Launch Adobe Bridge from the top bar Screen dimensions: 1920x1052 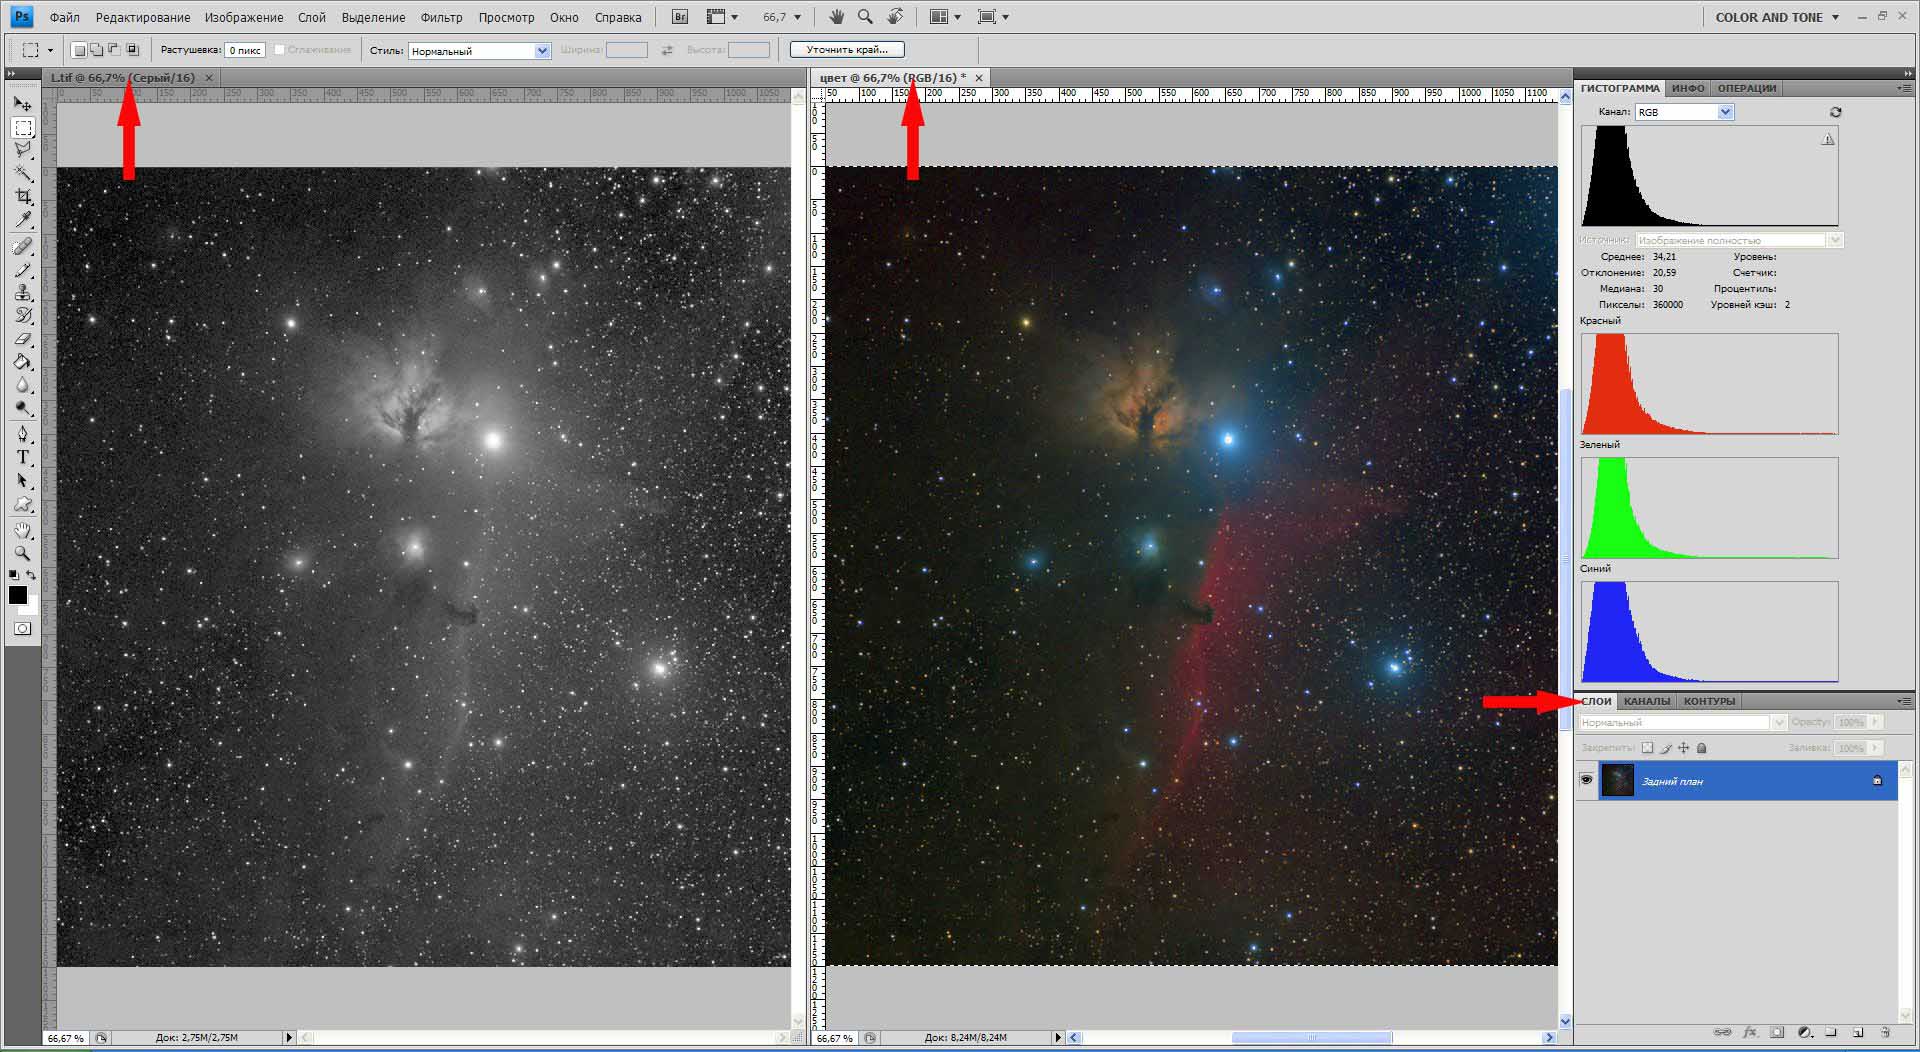(680, 17)
